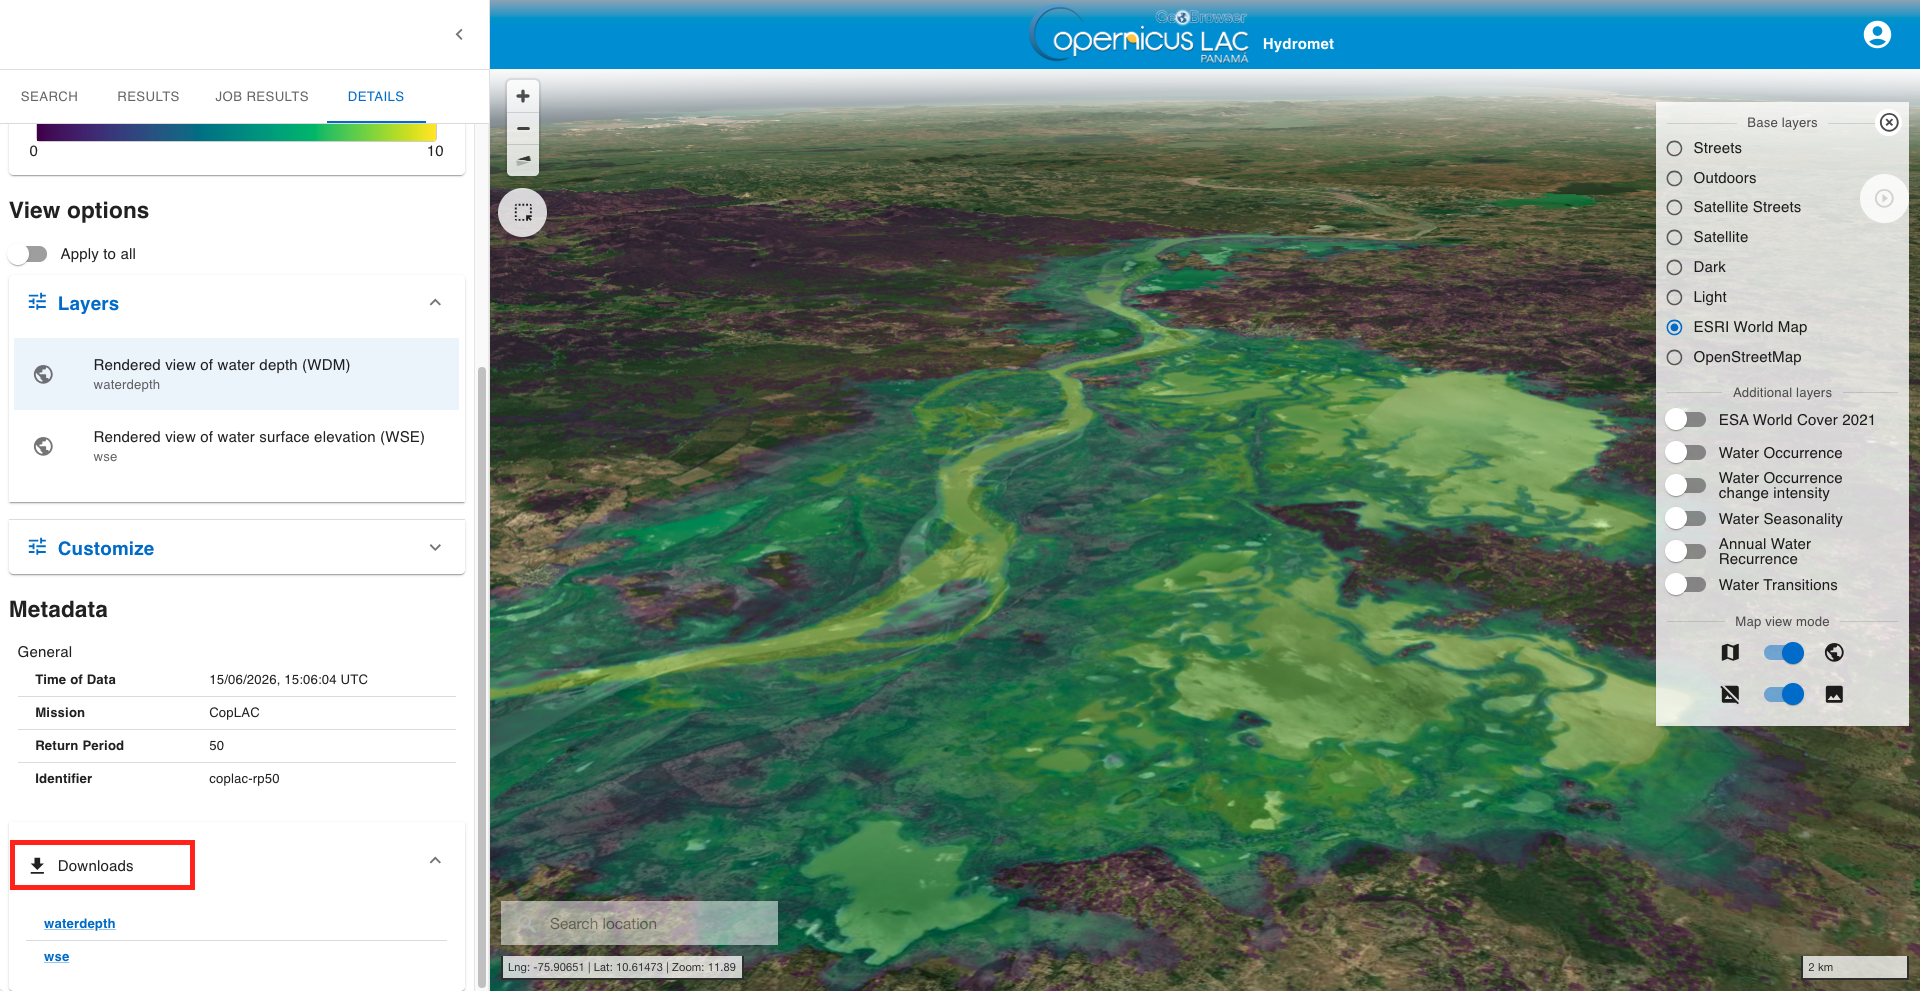This screenshot has height=991, width=1920.
Task: Activate the area selection tool
Action: pos(523,213)
